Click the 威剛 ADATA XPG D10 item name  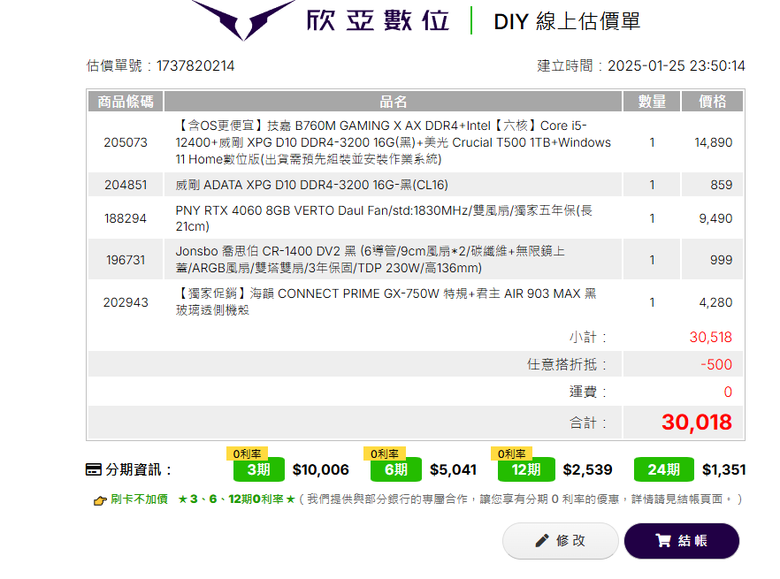tap(311, 185)
